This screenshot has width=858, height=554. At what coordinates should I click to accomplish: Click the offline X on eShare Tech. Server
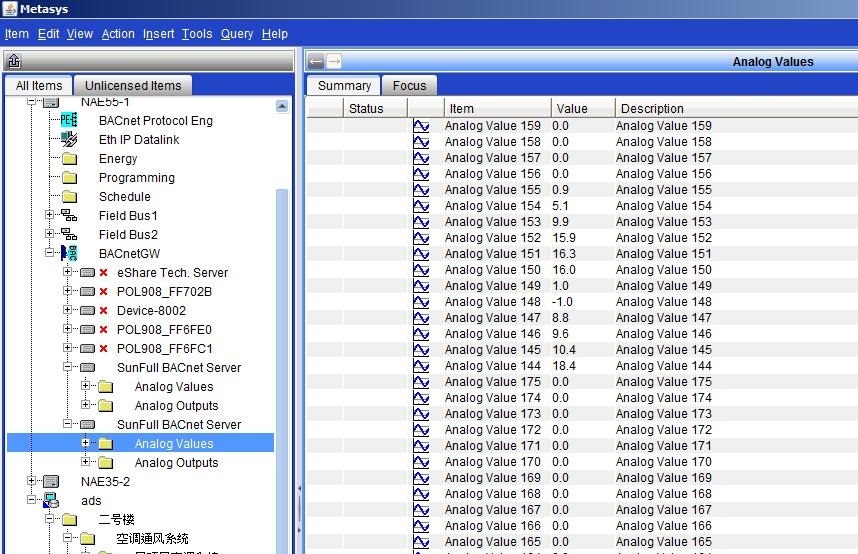[x=103, y=273]
